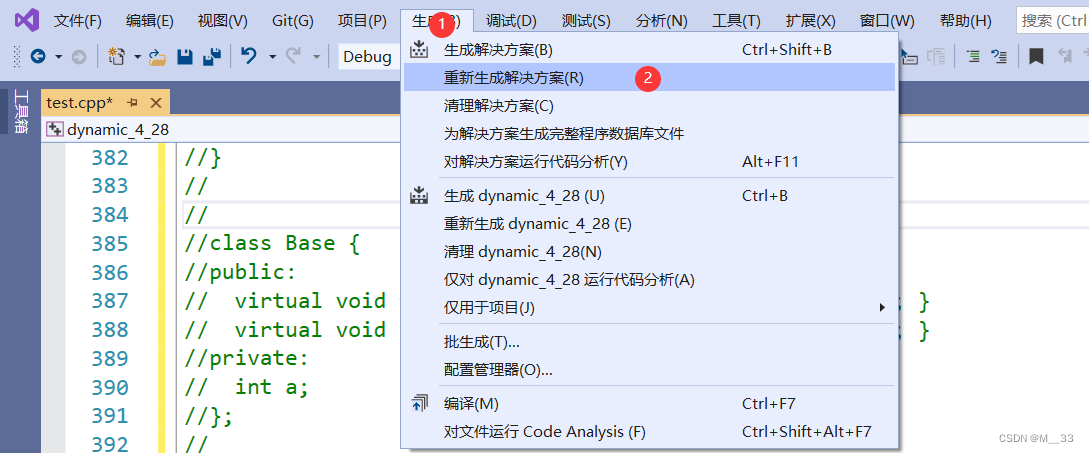Click the Save single-disk icon
This screenshot has height=453, width=1089.
point(185,56)
